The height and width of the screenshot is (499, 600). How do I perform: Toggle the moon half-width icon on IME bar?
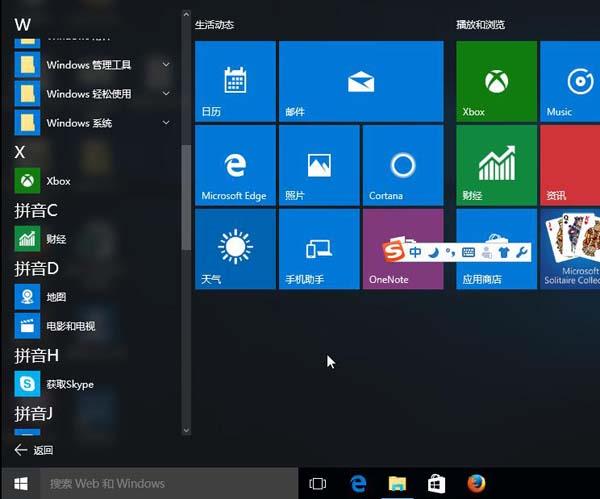(433, 253)
